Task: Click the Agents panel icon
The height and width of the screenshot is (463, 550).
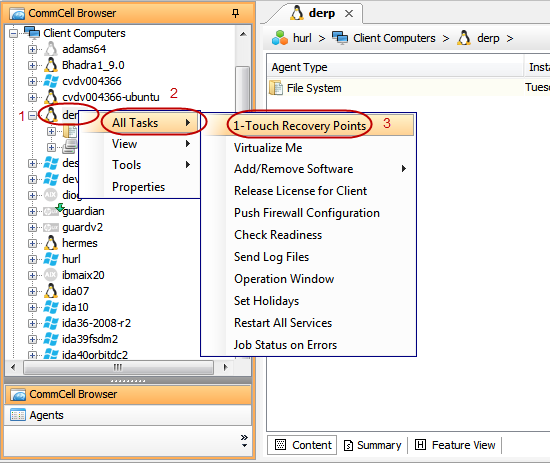Action: coord(18,415)
